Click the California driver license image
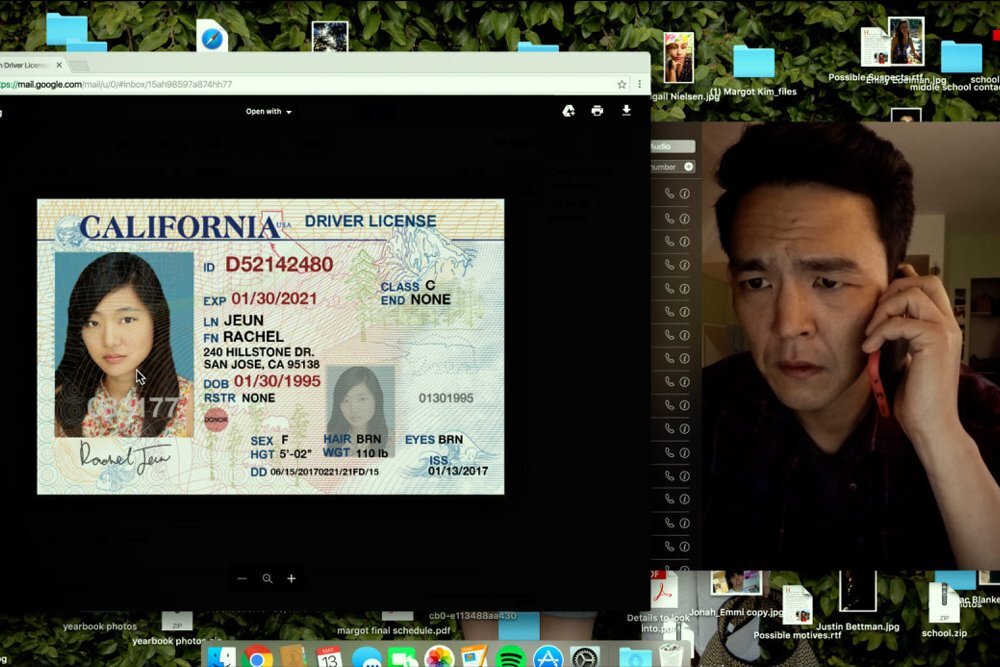1000x667 pixels. (x=270, y=347)
